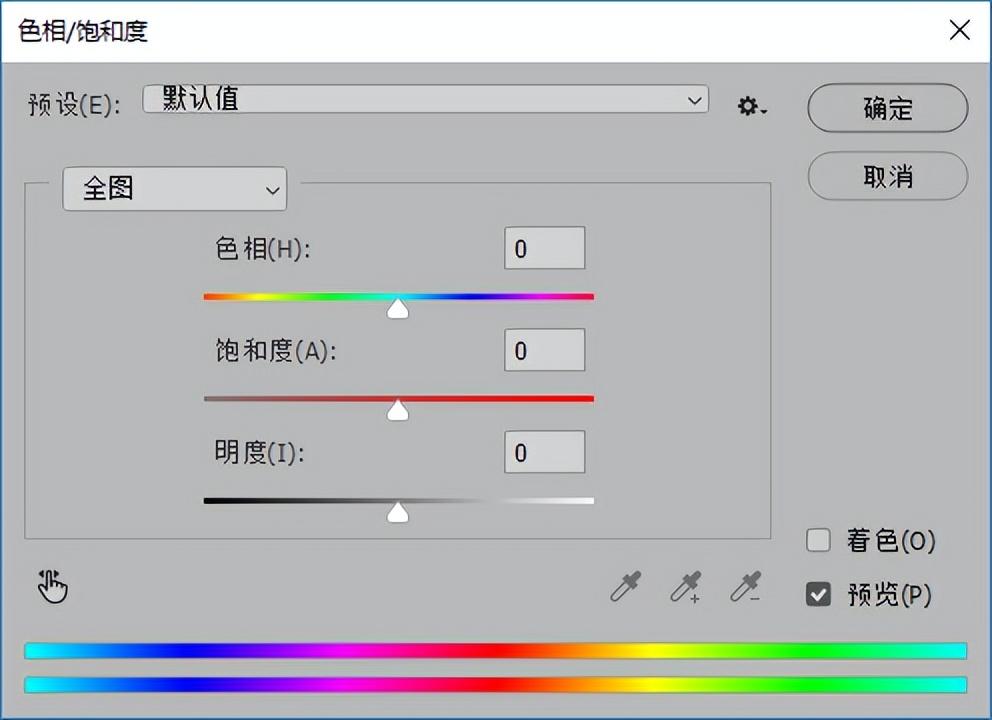This screenshot has width=992, height=720.
Task: Click the 明度 slider handle
Action: [x=398, y=512]
